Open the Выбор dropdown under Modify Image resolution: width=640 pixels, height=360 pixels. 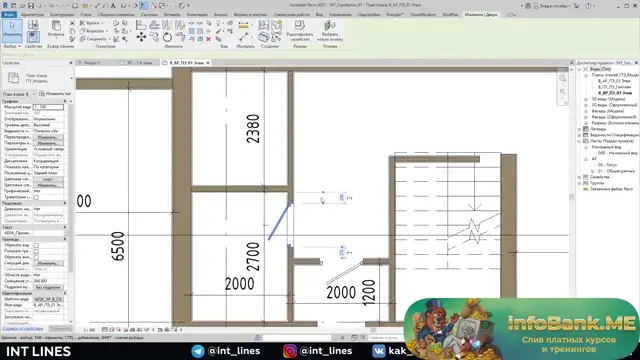12,46
